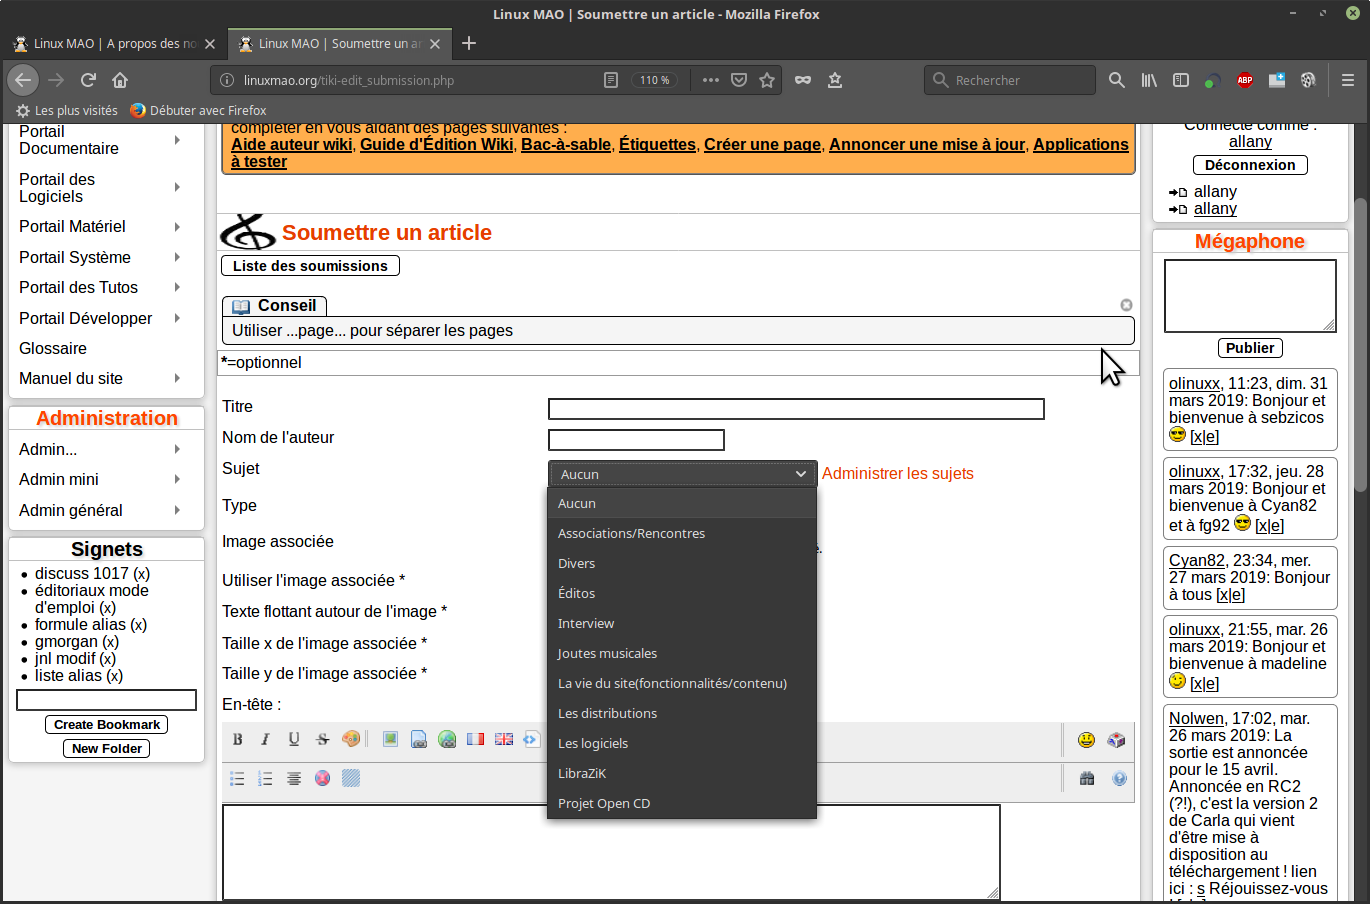Open the smileys icon in the editor toolbar

(x=1087, y=740)
